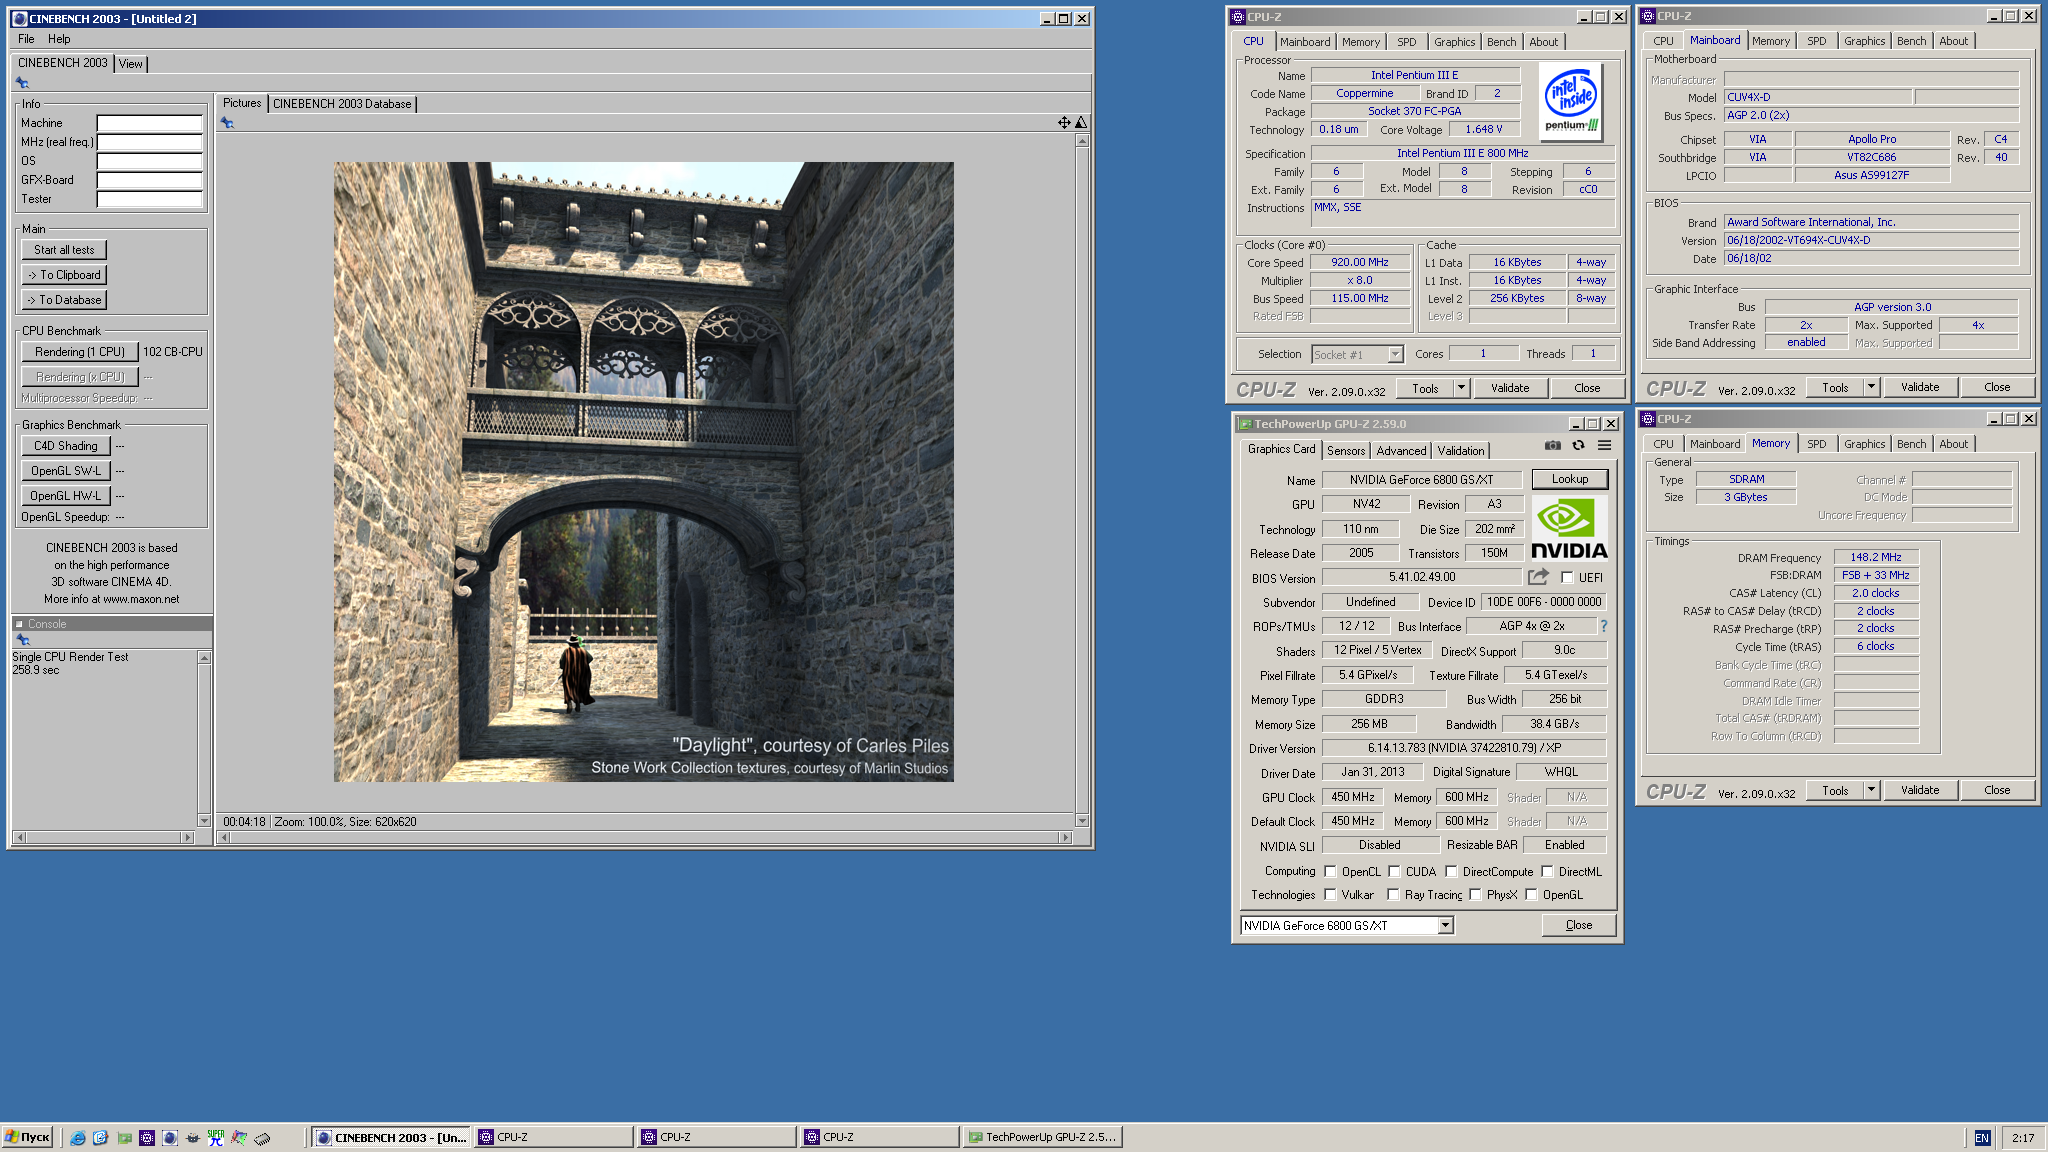Toggle the Vulkan checkbox
Image resolution: width=2048 pixels, height=1152 pixels.
(1330, 895)
